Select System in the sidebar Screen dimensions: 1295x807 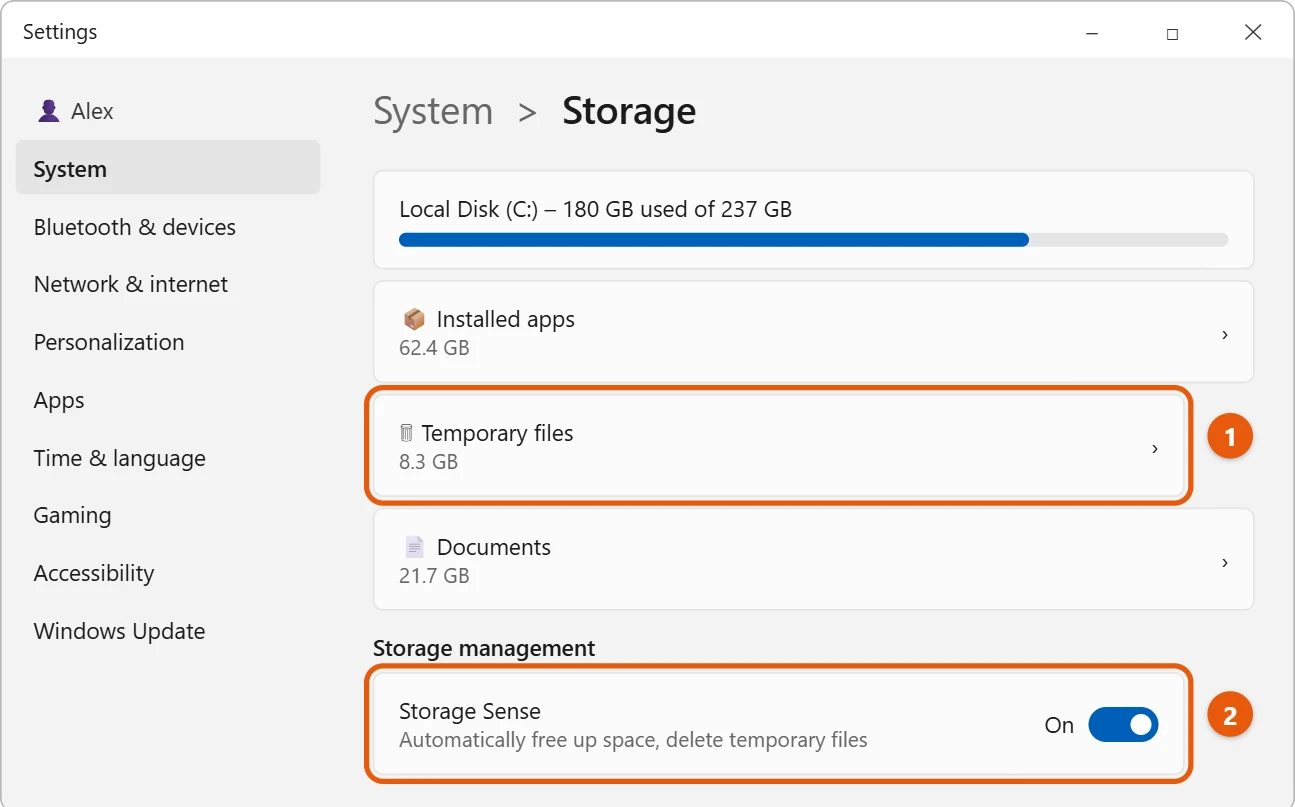[168, 168]
